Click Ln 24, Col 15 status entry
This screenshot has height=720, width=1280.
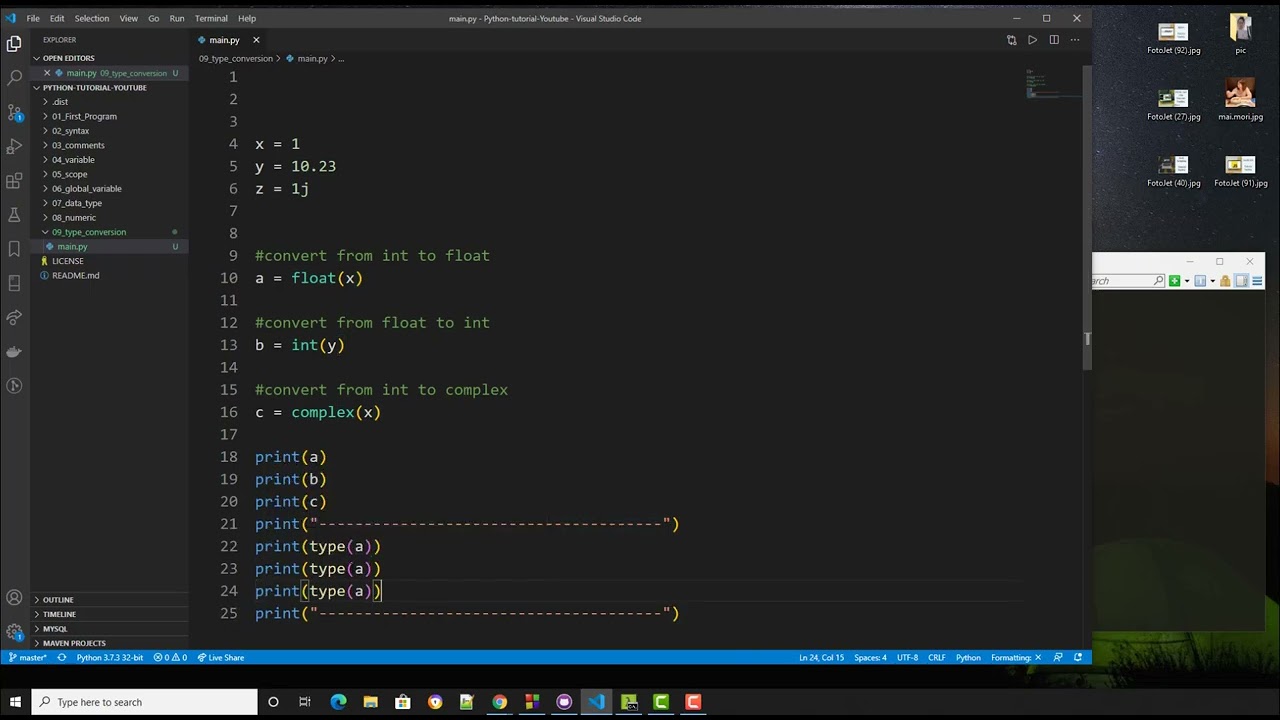click(821, 658)
